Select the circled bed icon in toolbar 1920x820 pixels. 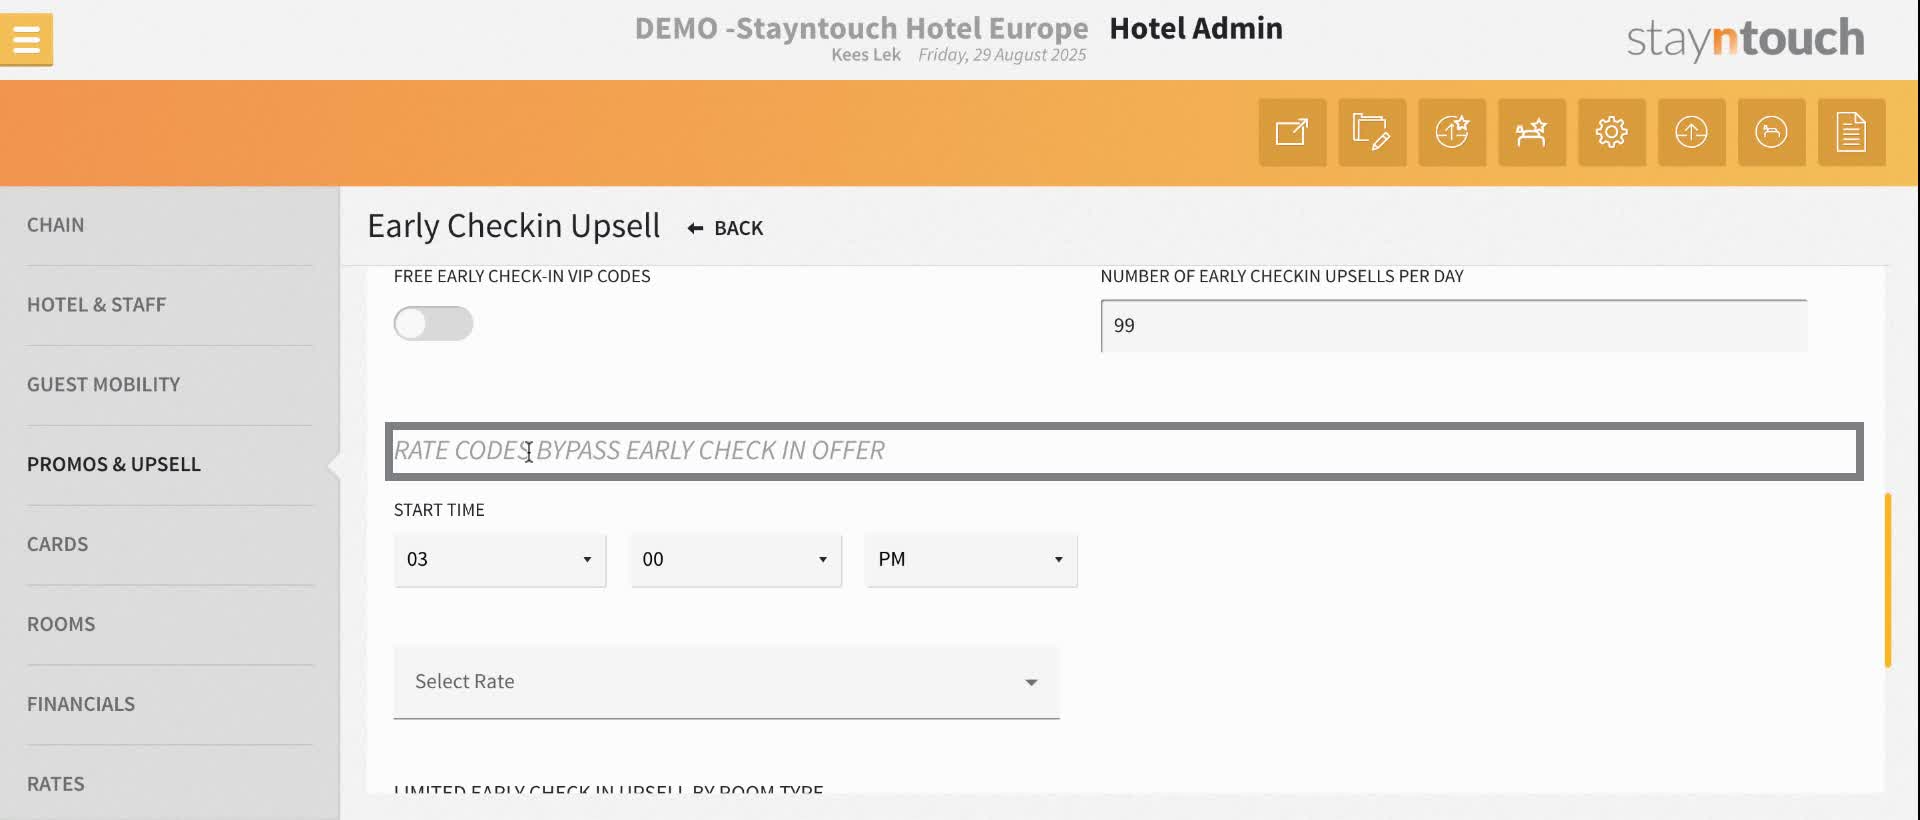1771,132
